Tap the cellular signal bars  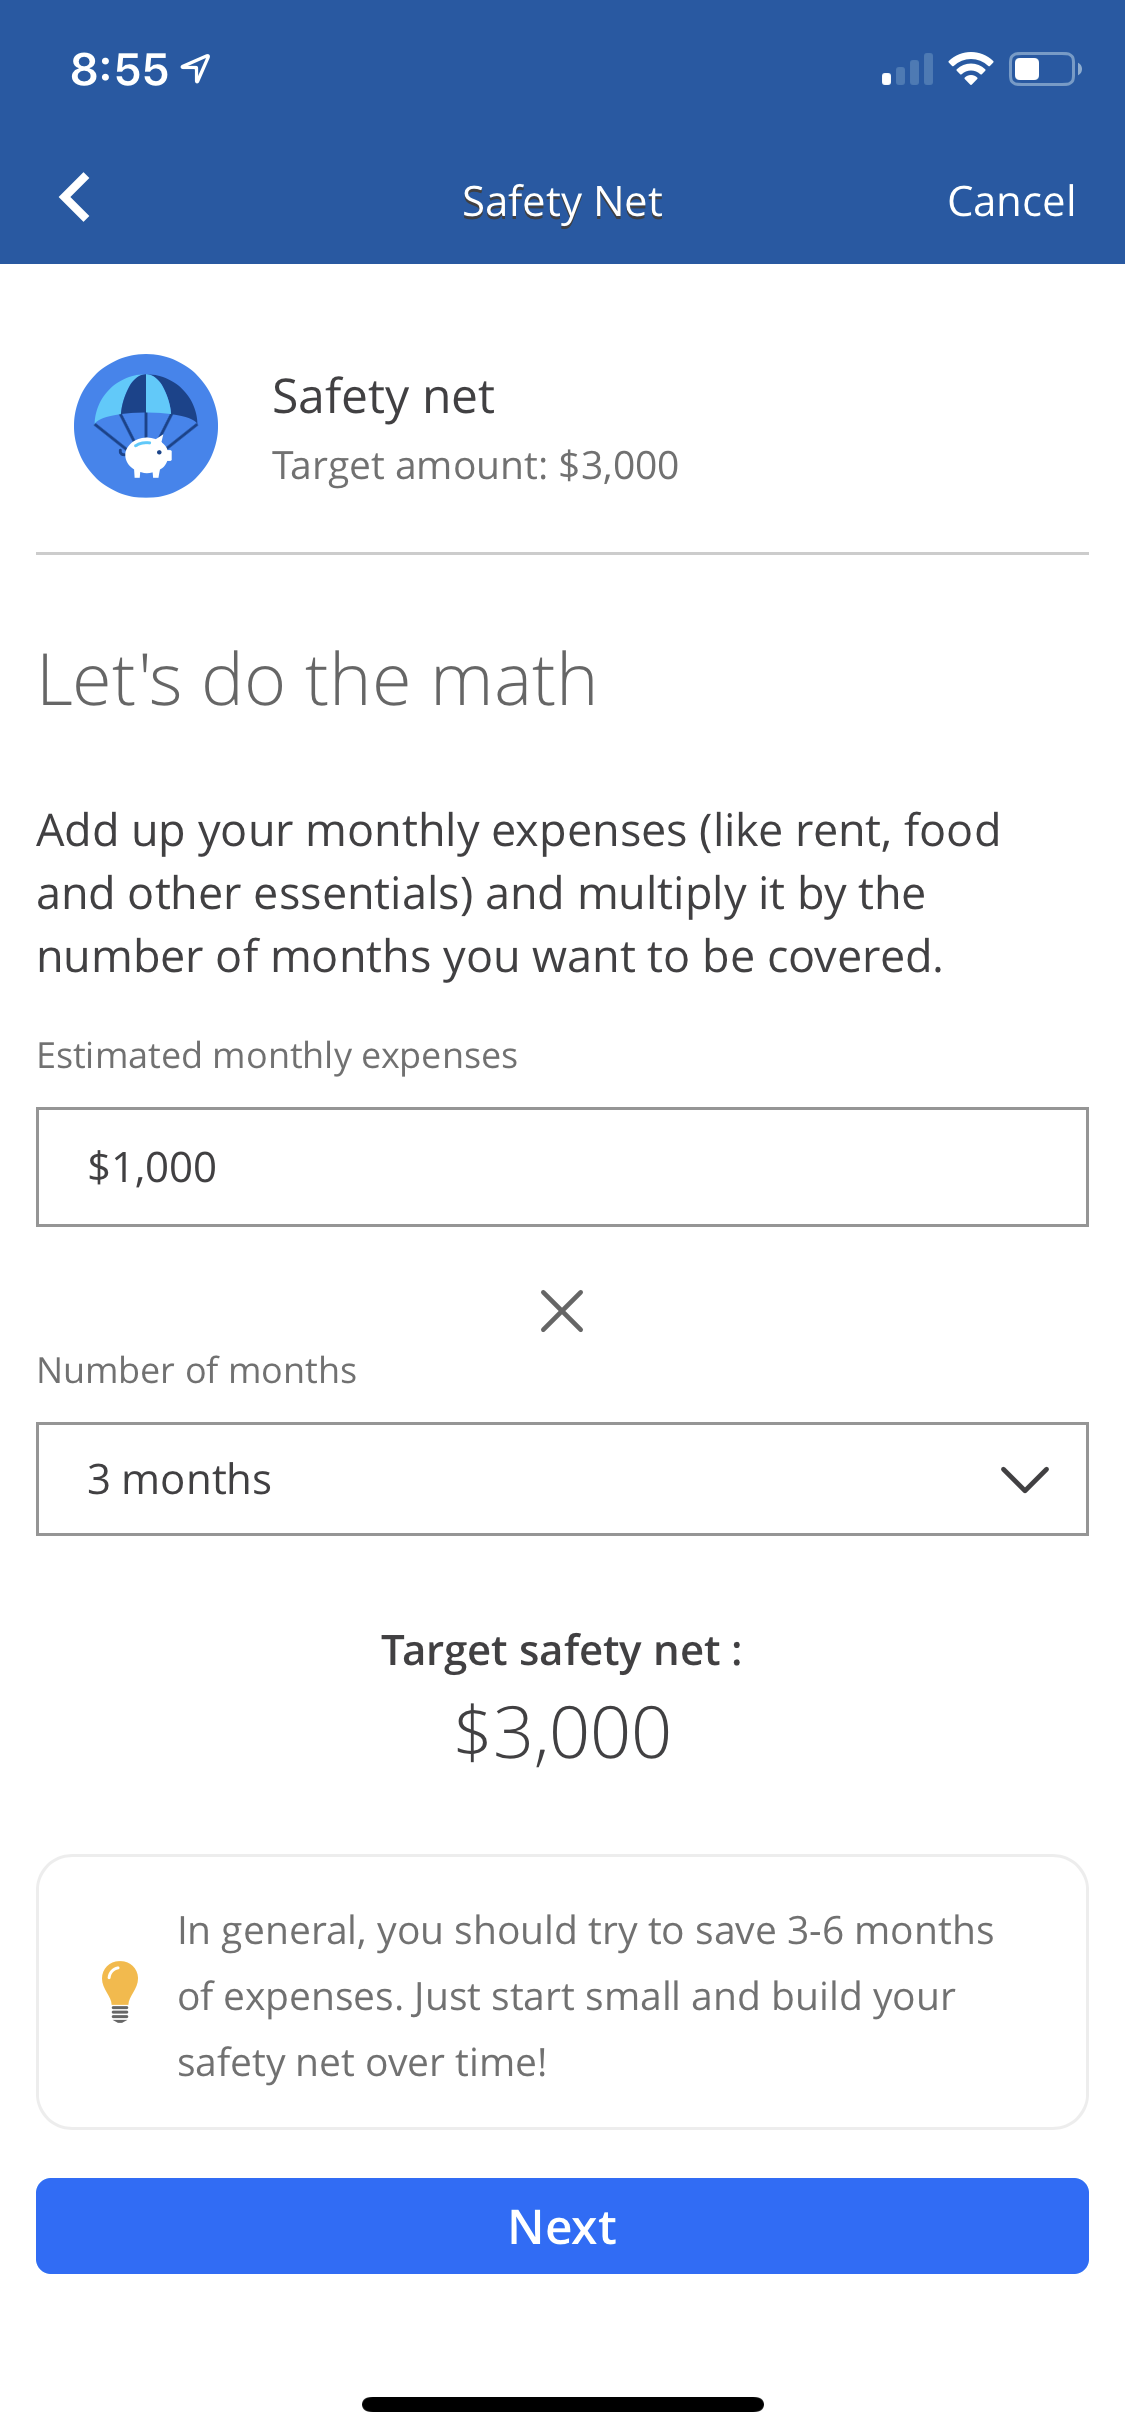[x=907, y=70]
